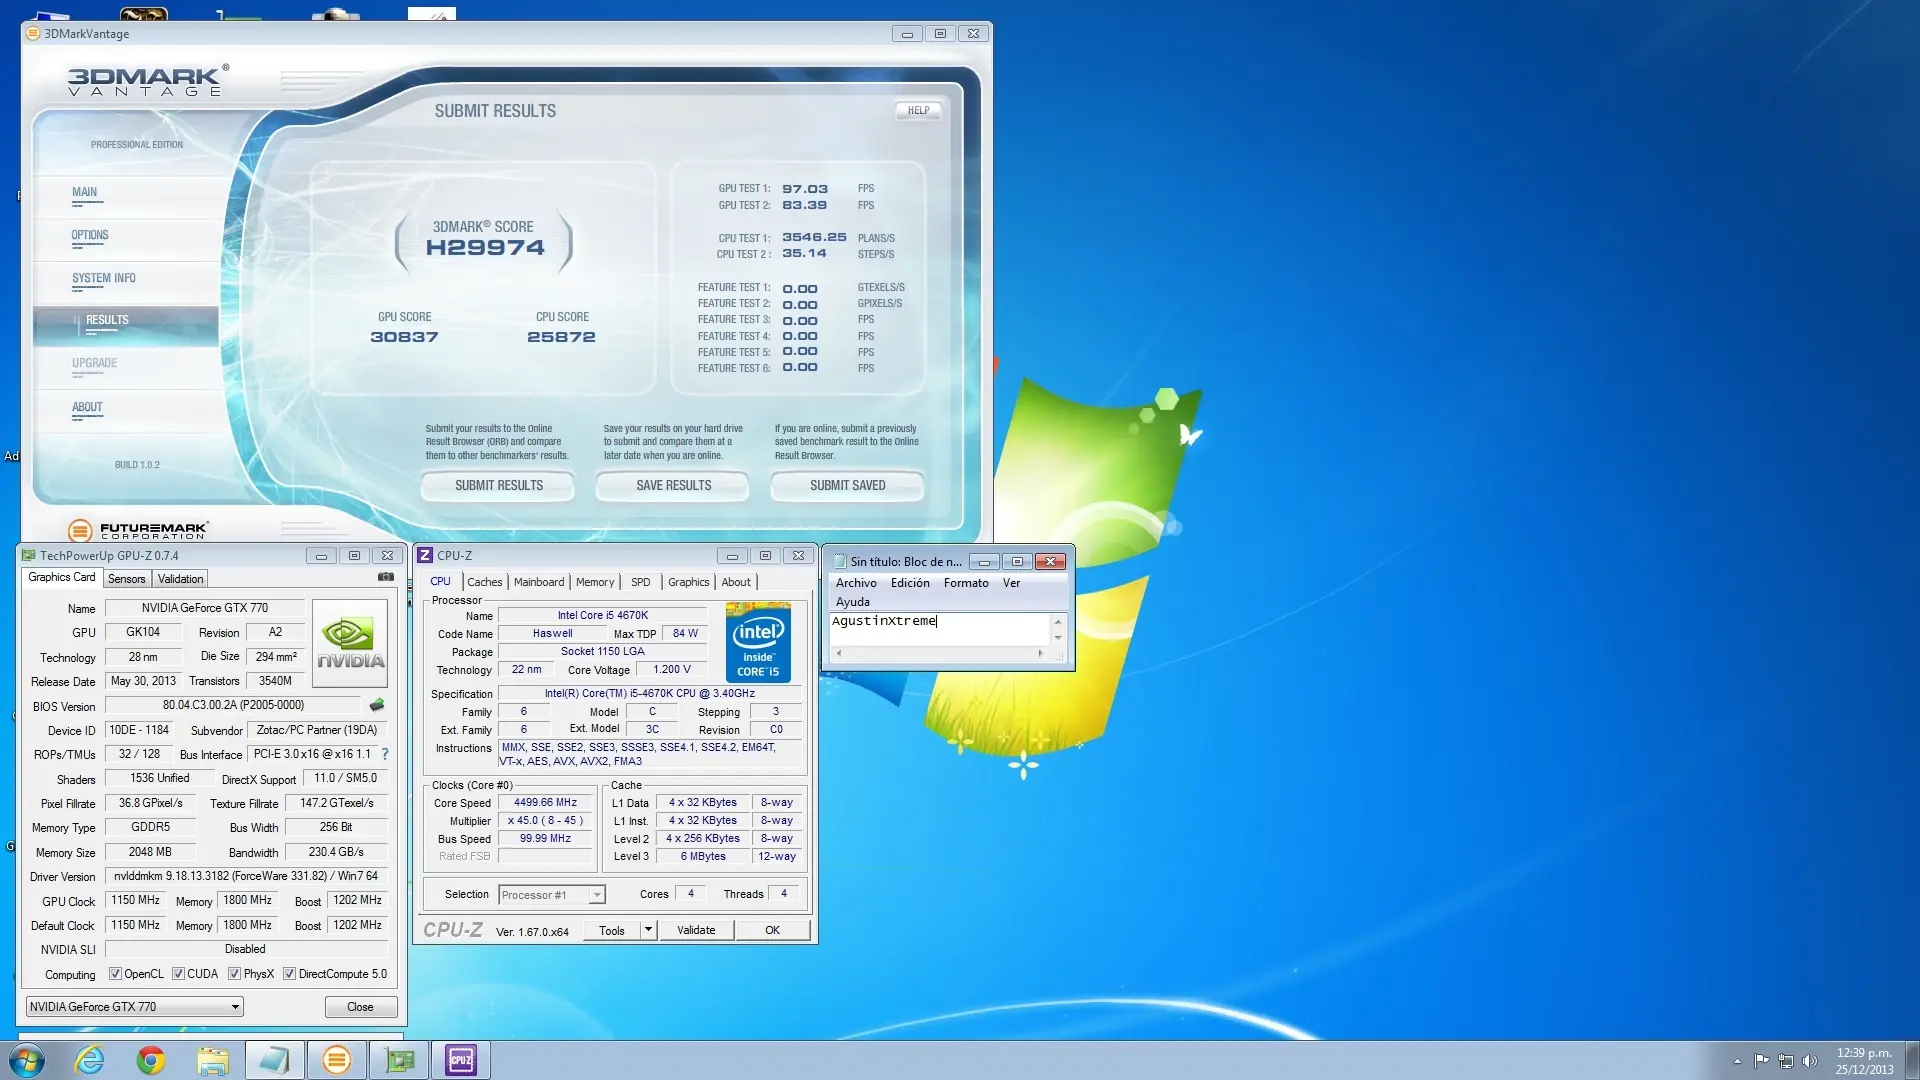This screenshot has width=1920, height=1080.
Task: Show hidden system tray icons arrow
Action: [x=1737, y=1061]
